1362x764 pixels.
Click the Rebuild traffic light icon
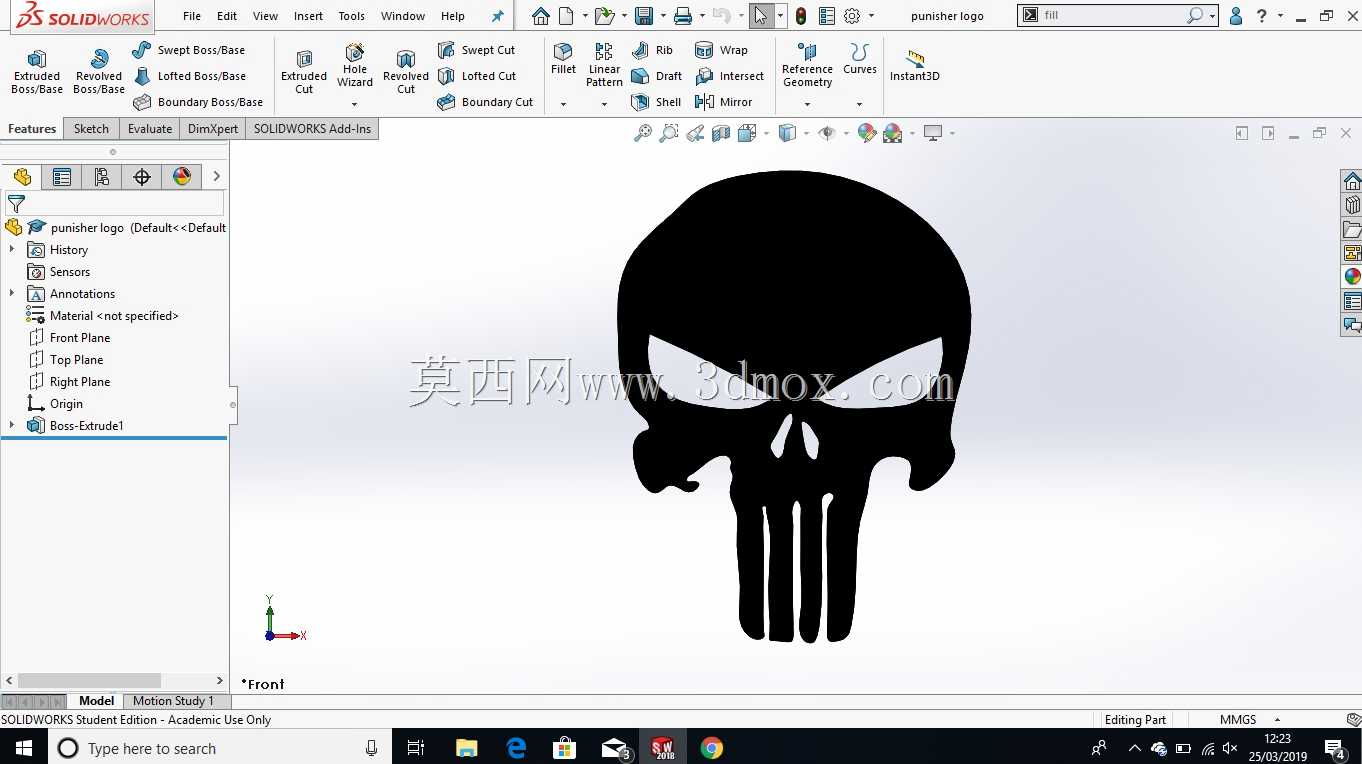tap(801, 16)
